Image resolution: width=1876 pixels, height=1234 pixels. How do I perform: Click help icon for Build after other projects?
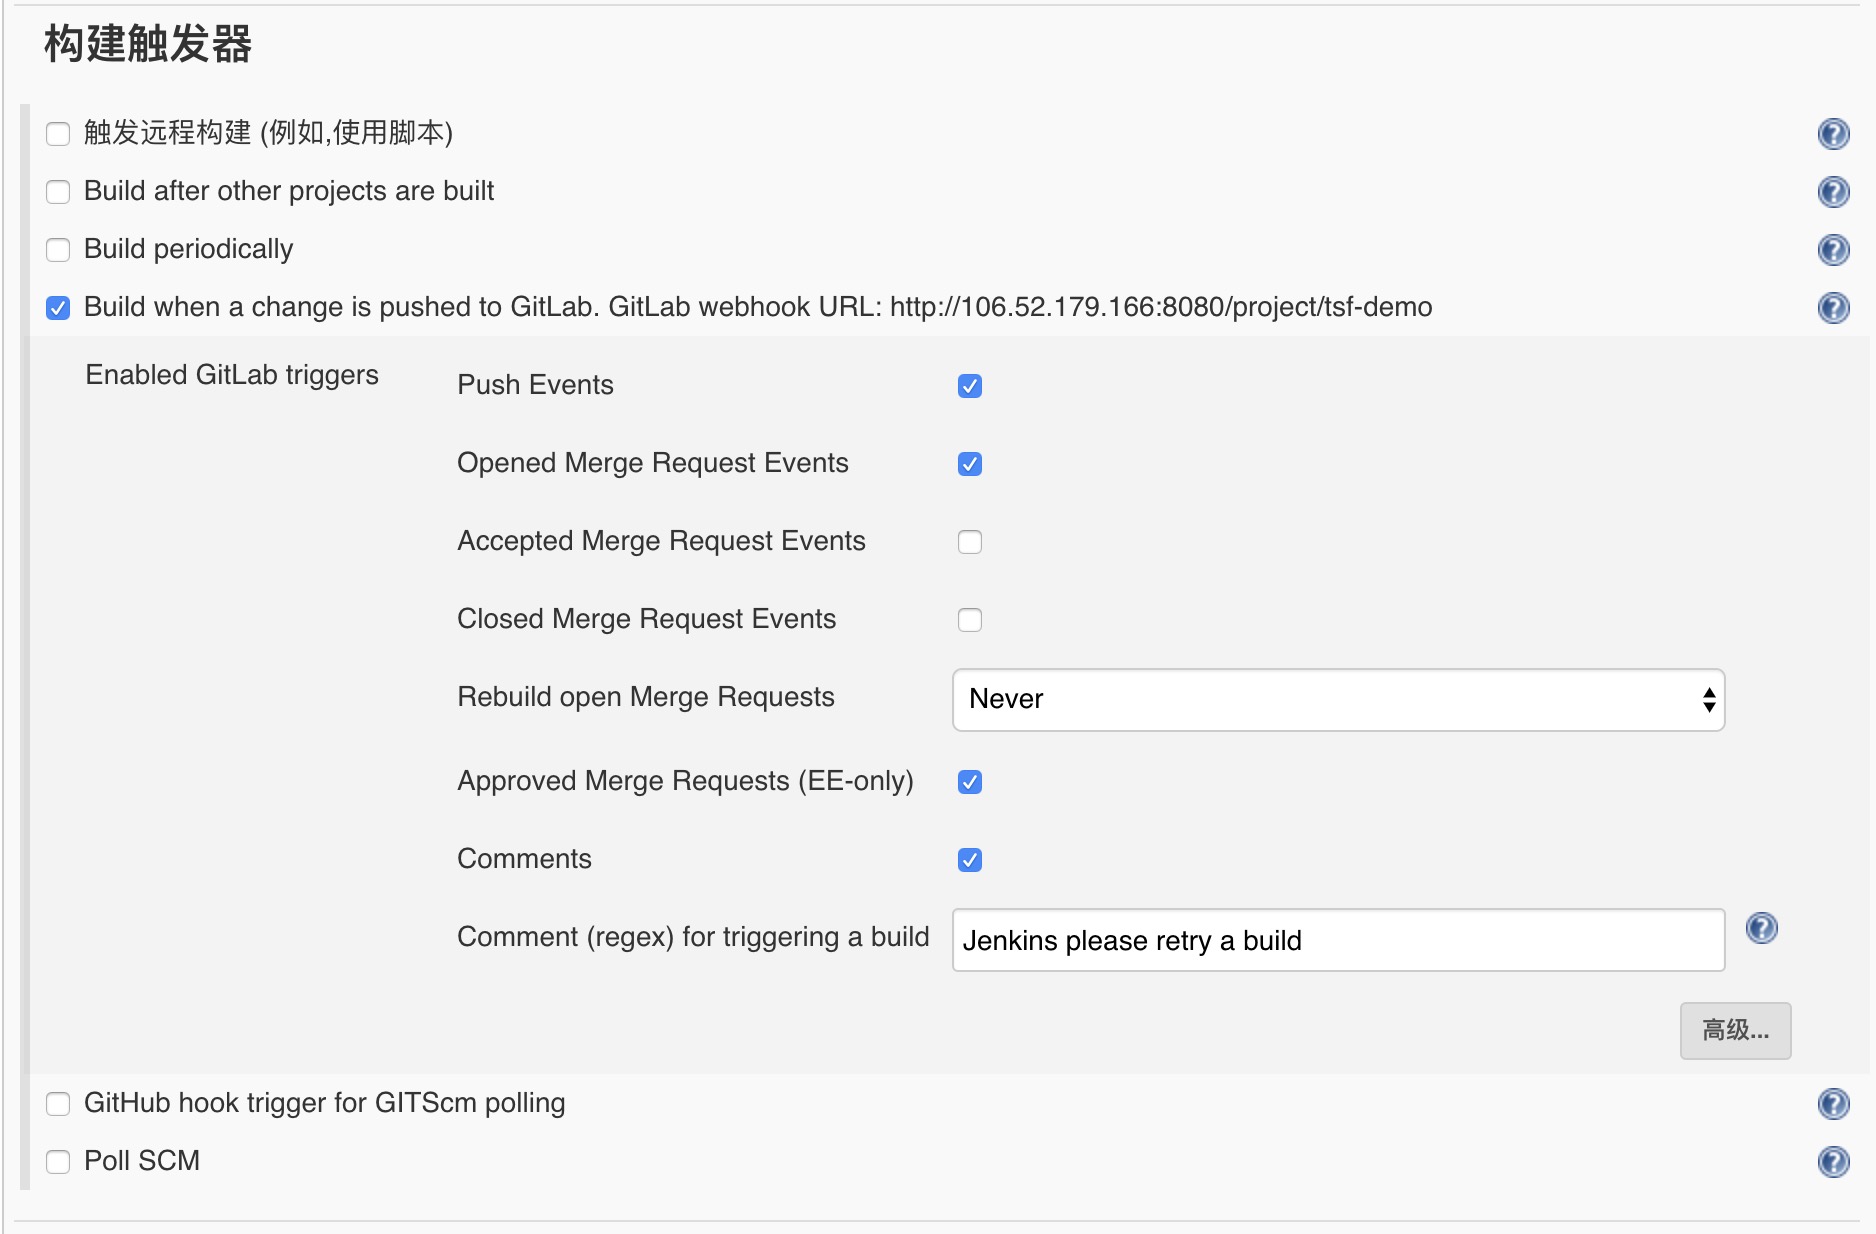1833,192
